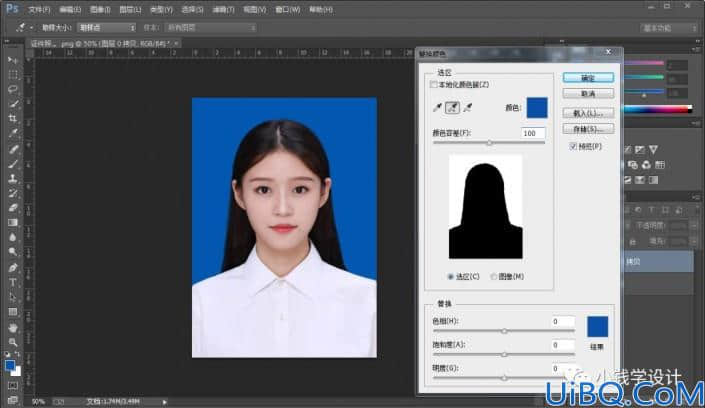Click the 颜色 sampled color swatch
This screenshot has height=408, width=705.
537,108
